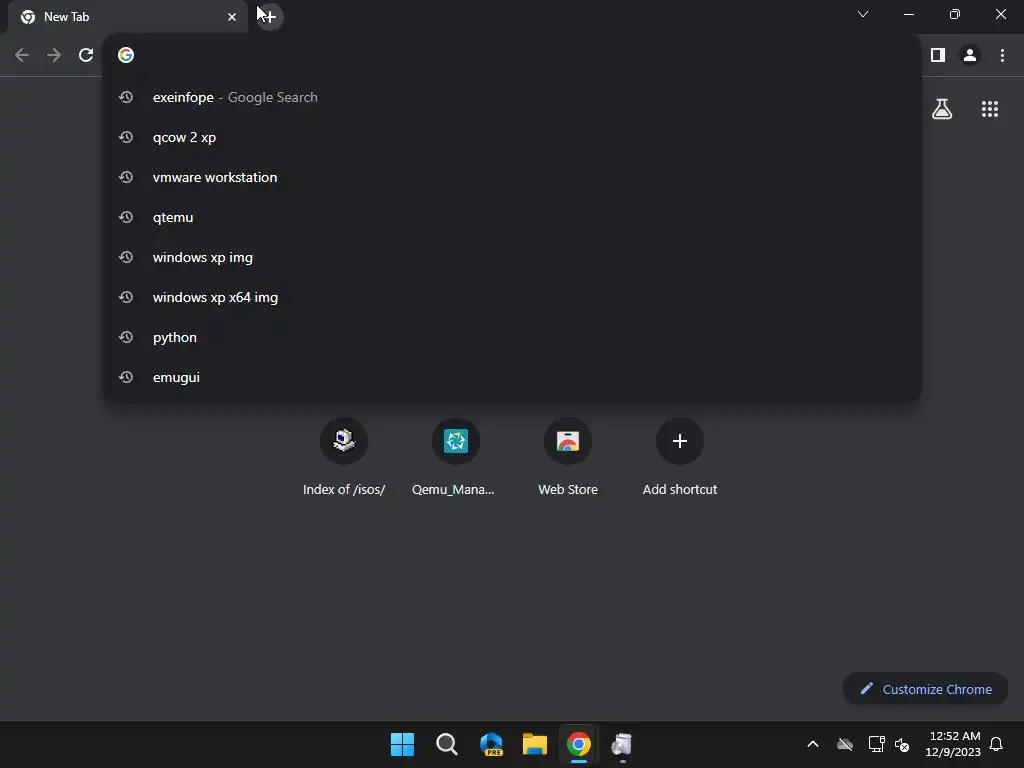
Task: Select 'windows xp x64 img' suggestion
Action: point(512,297)
